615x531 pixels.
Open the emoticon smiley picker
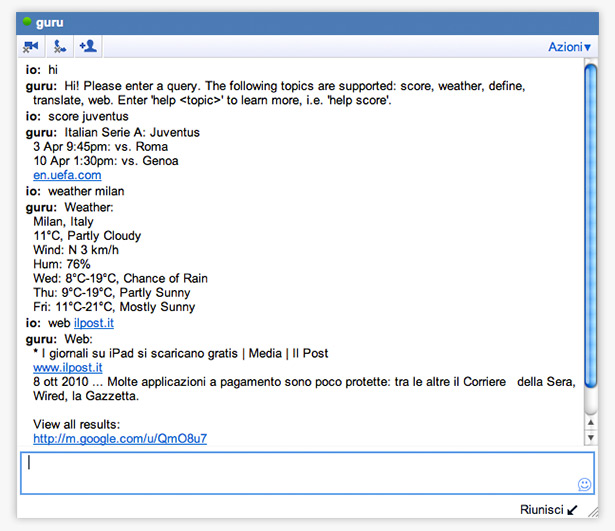pos(584,484)
